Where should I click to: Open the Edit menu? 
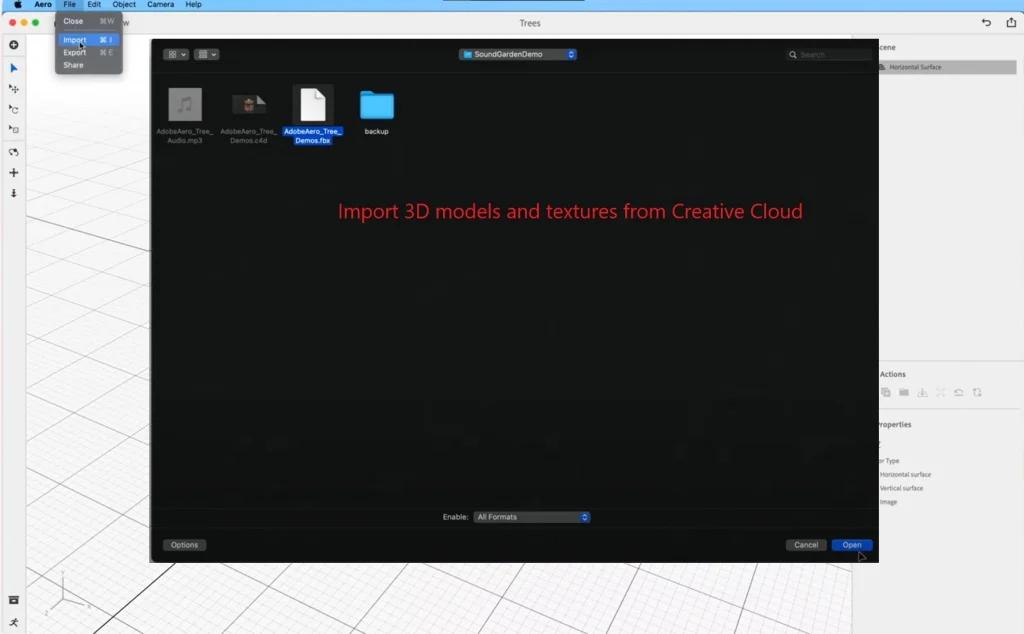pyautogui.click(x=94, y=5)
